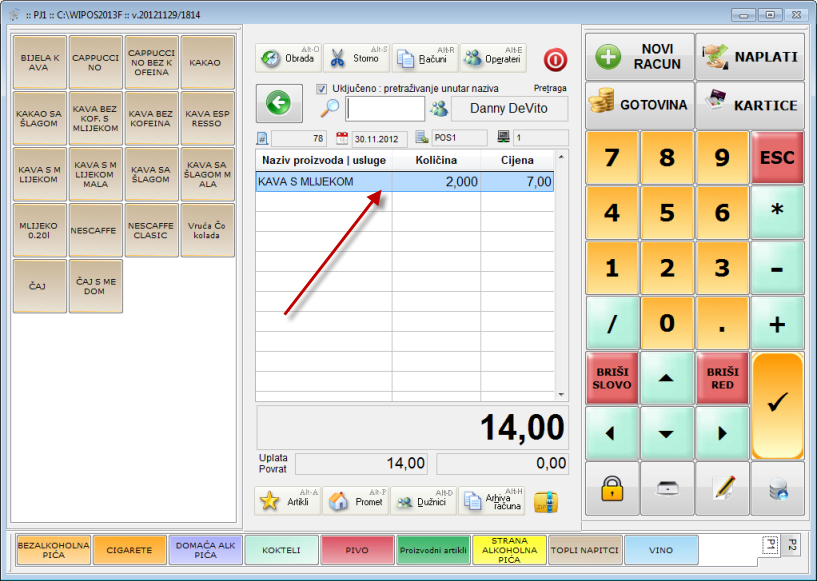Click the padlock lock icon

click(x=612, y=489)
